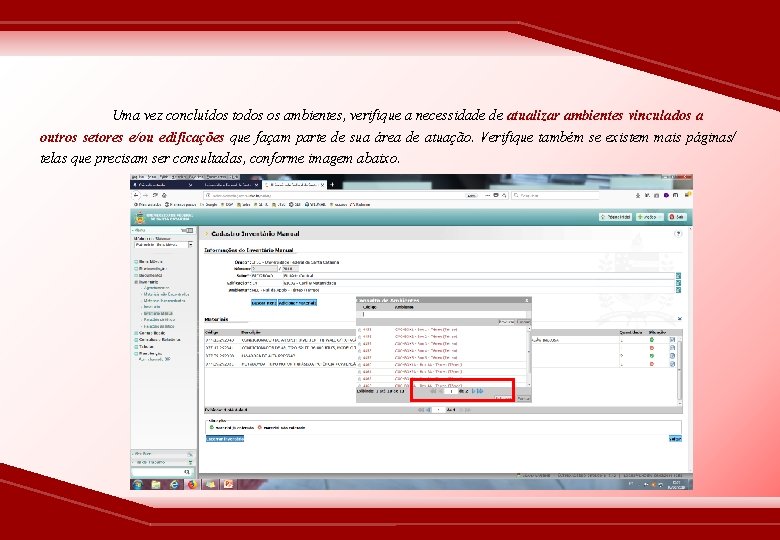780x540 pixels.
Task: Open the module selection dropdown in sidebar
Action: tap(191, 245)
